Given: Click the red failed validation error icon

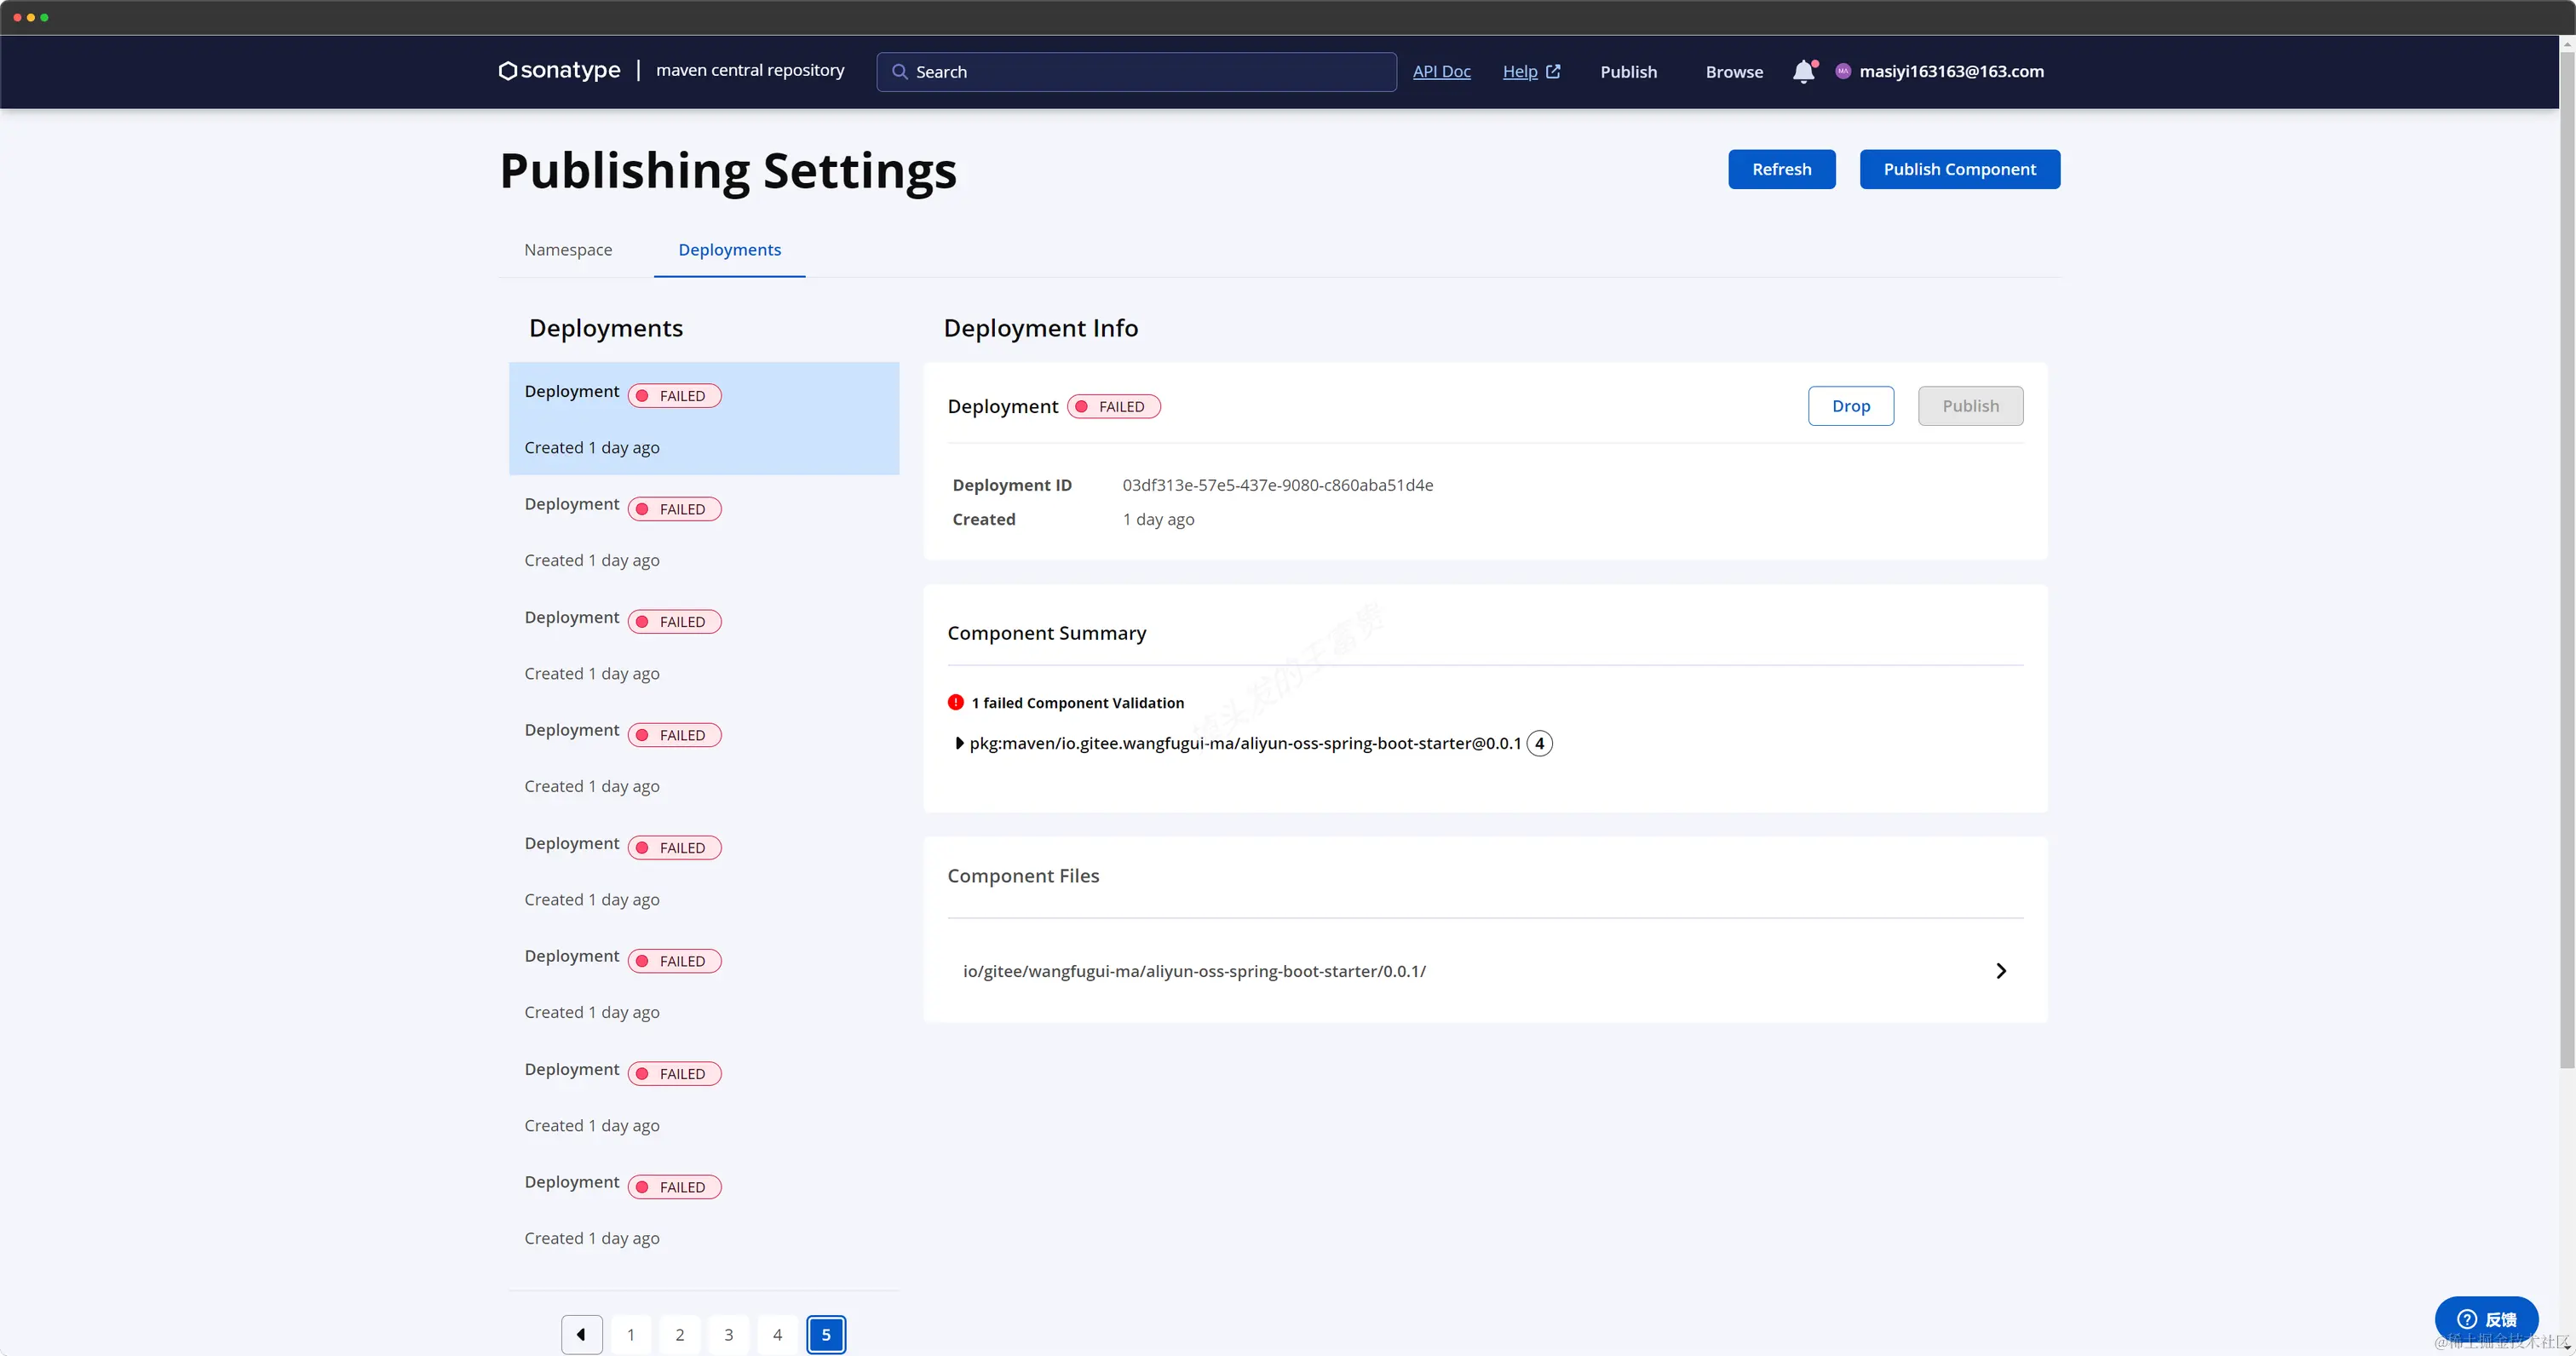Looking at the screenshot, I should (x=955, y=702).
